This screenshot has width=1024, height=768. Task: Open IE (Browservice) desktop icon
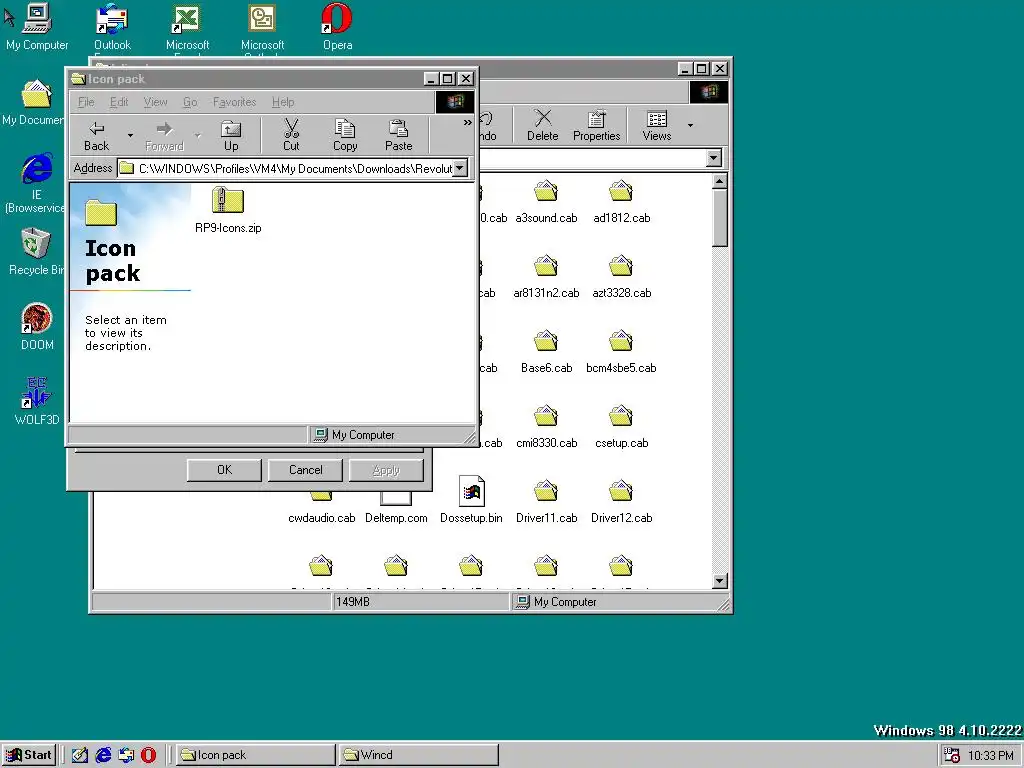coord(36,183)
